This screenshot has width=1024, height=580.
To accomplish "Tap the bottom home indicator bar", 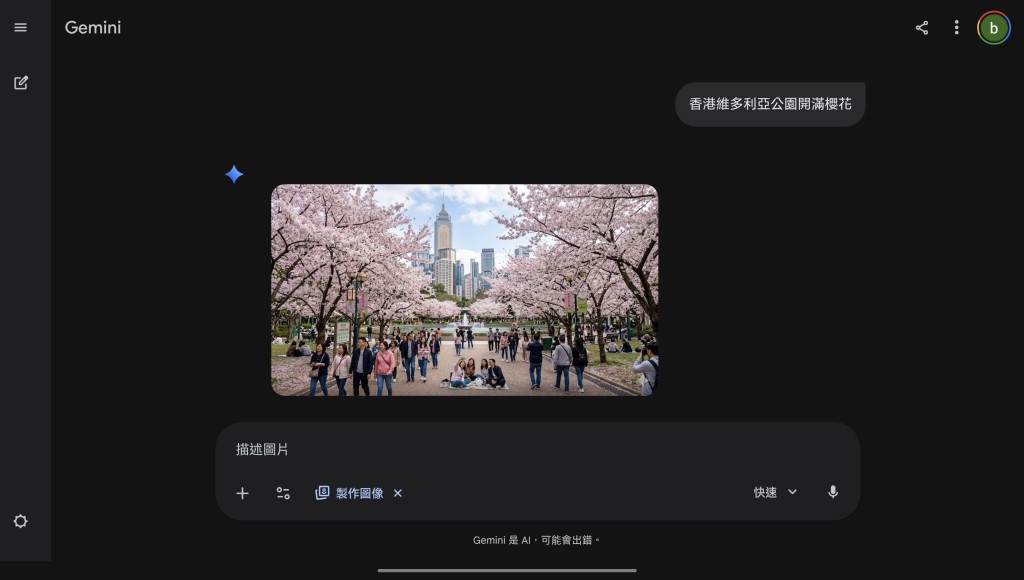I will coord(507,570).
